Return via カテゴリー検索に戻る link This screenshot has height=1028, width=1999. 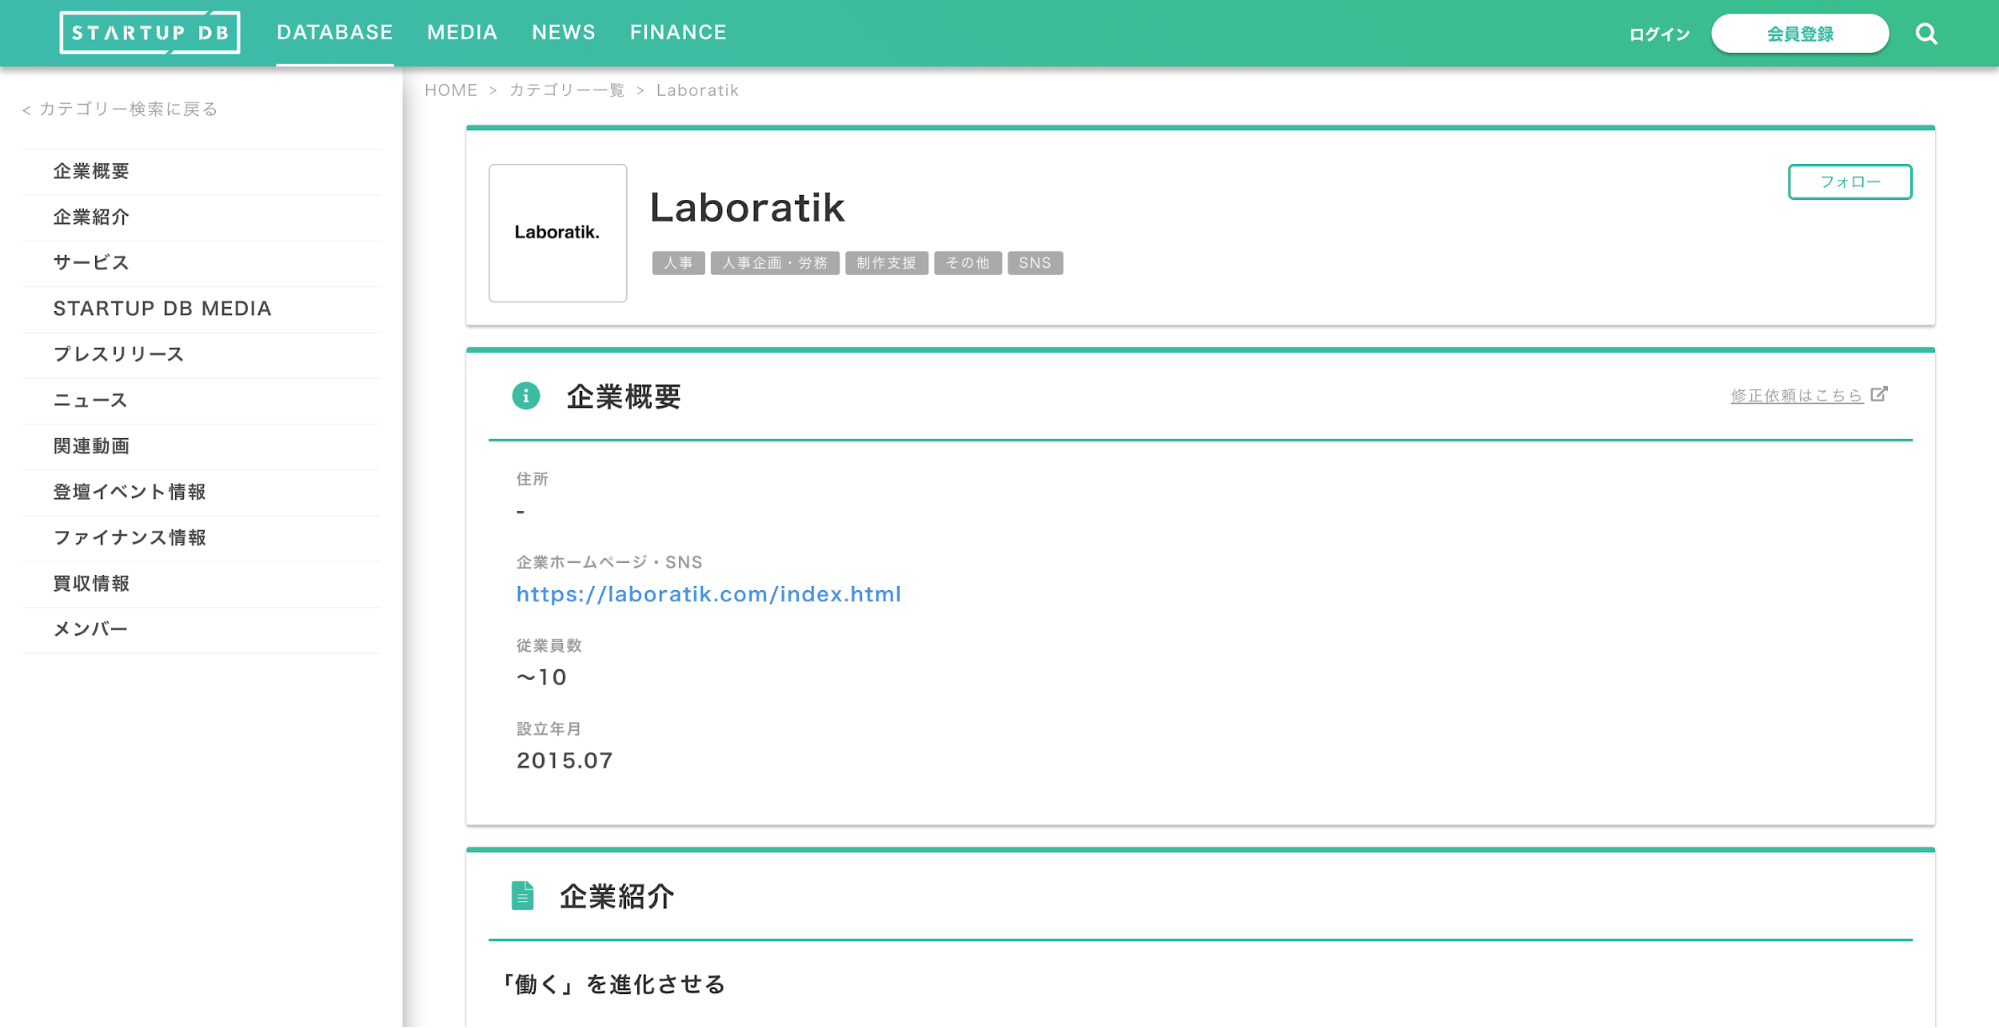click(x=120, y=109)
